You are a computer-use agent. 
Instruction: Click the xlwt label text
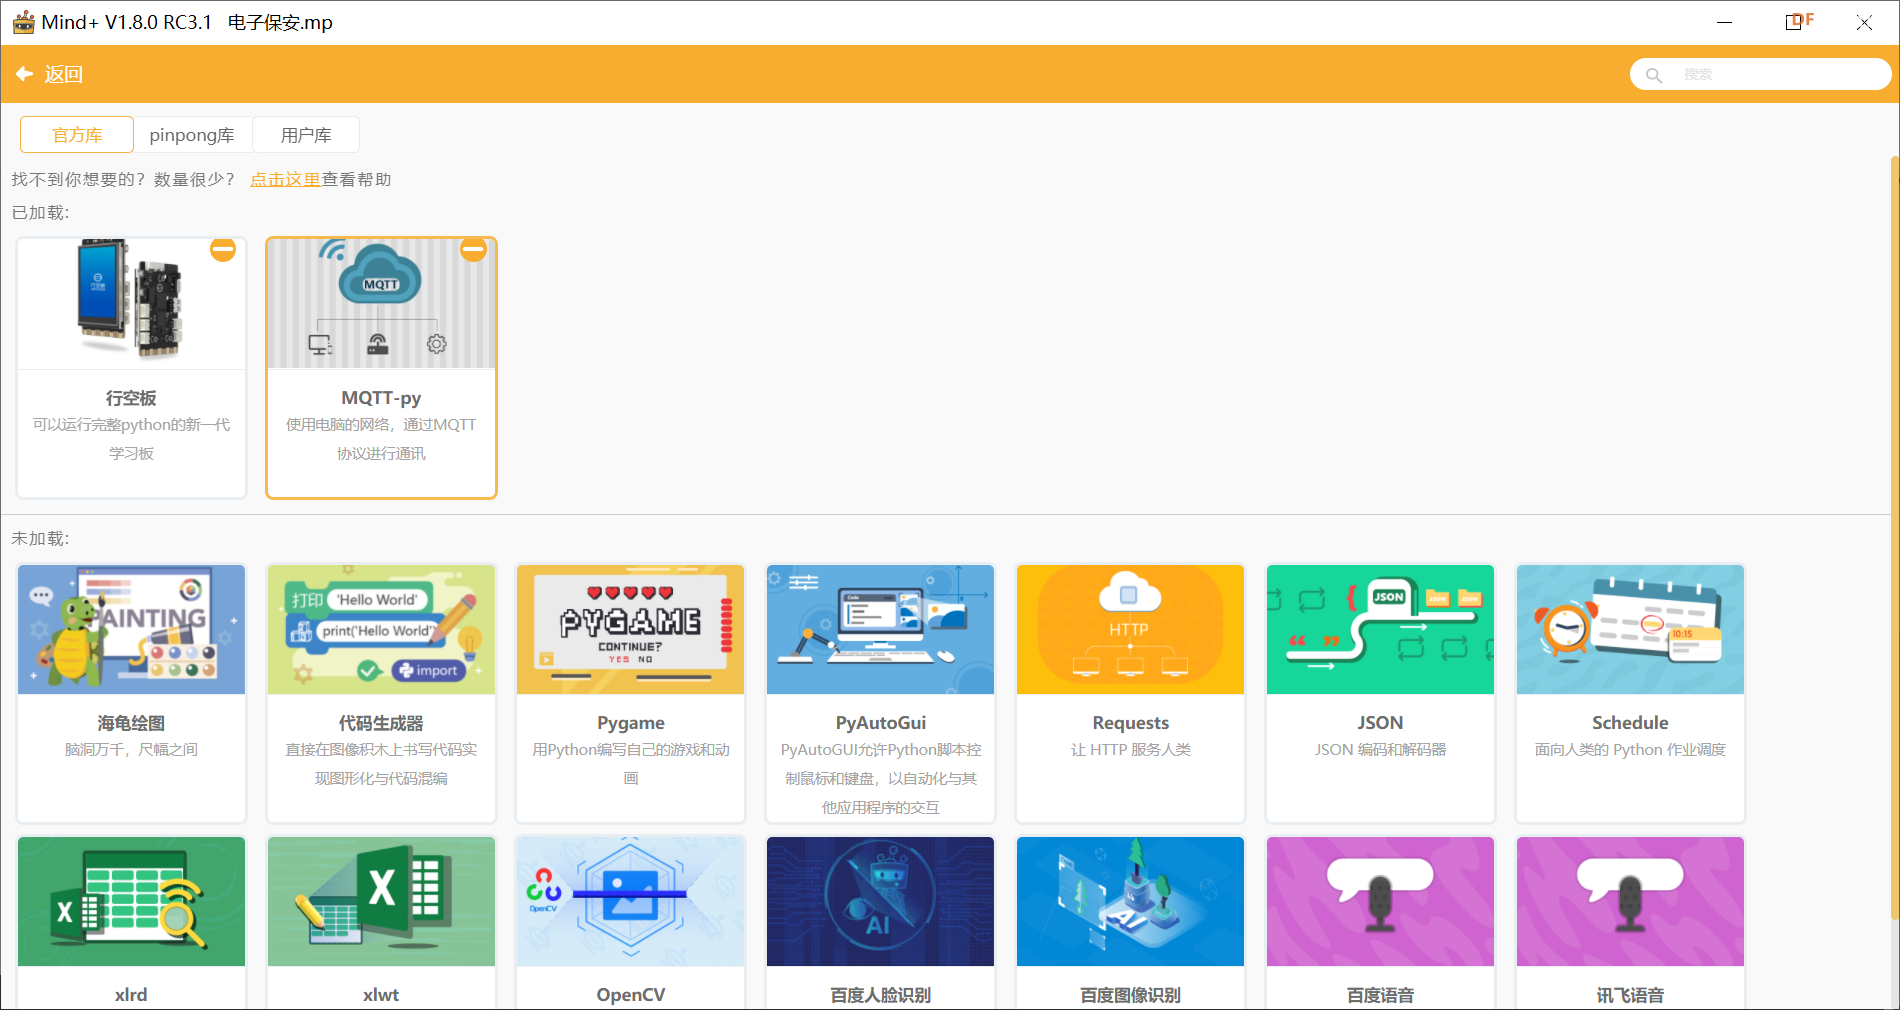pos(381,995)
